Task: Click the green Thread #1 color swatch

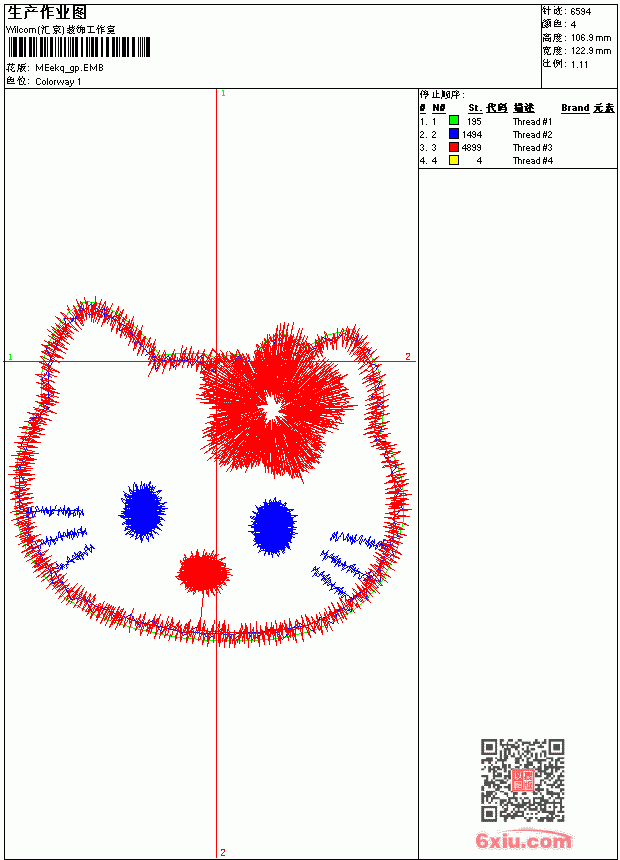Action: [454, 121]
